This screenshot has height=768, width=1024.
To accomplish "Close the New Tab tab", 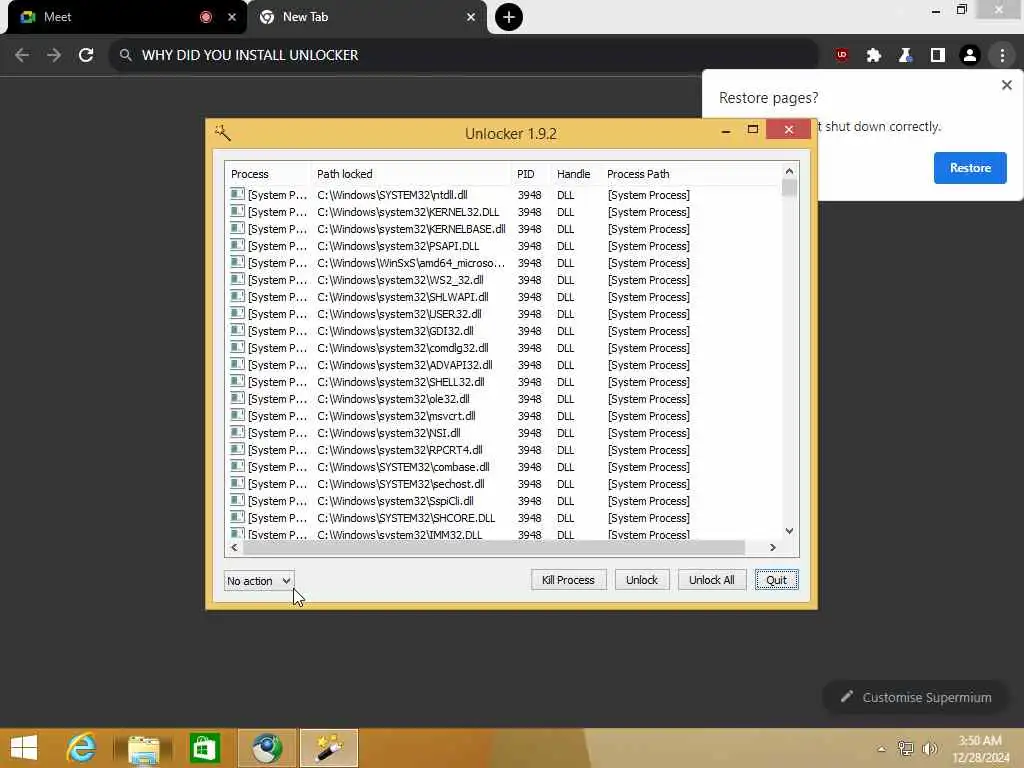I will click(x=471, y=17).
